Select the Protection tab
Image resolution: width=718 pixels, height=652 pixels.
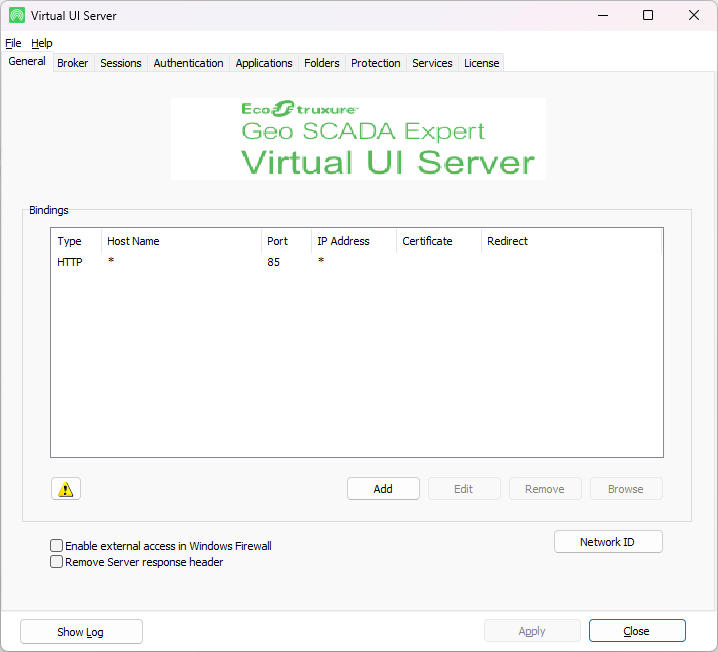point(375,63)
